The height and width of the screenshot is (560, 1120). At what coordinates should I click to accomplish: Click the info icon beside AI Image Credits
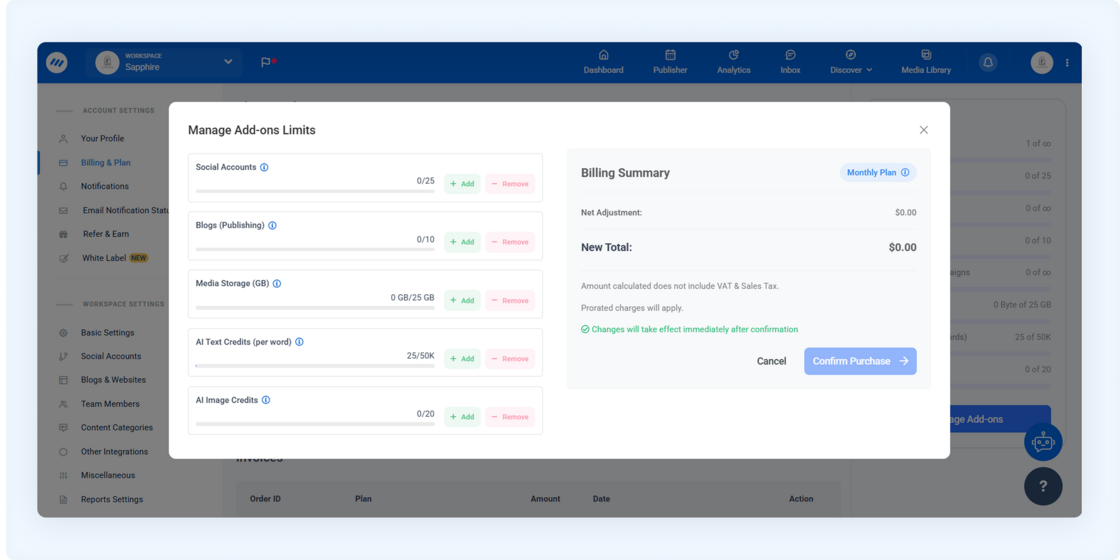tap(266, 400)
